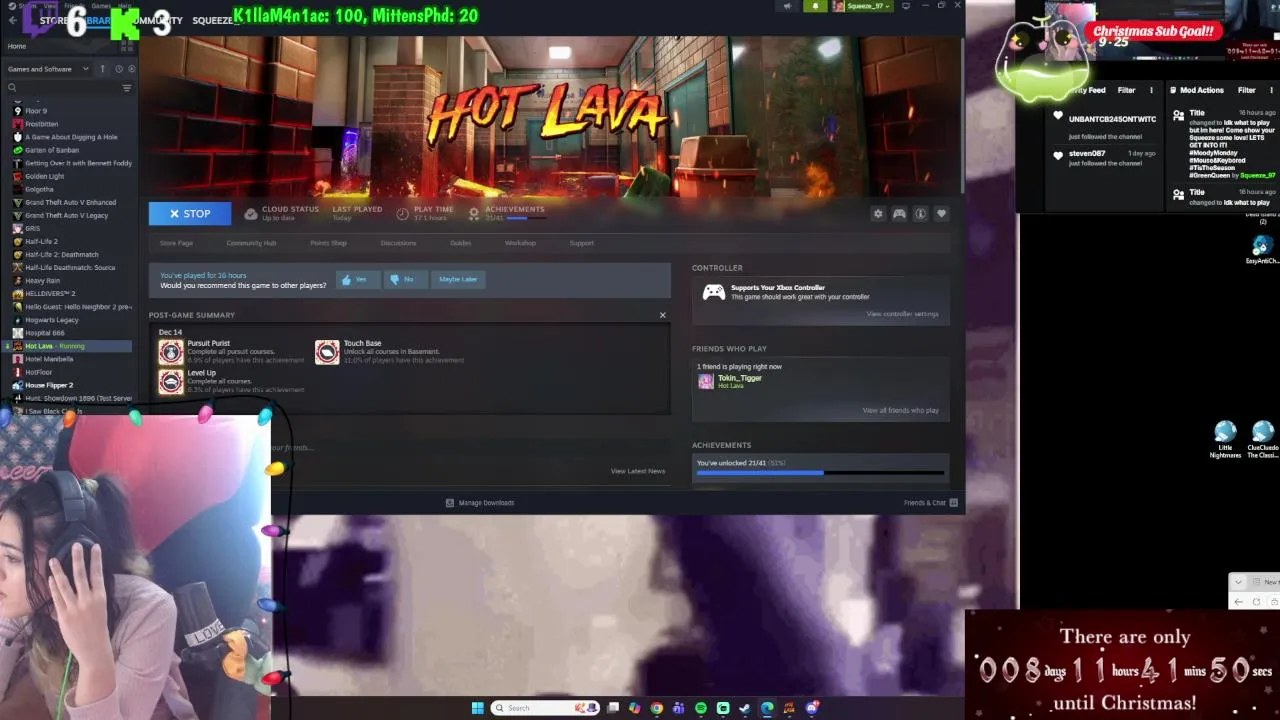This screenshot has height=720, width=1280.
Task: Click the taskbar Search box
Action: click(544, 708)
